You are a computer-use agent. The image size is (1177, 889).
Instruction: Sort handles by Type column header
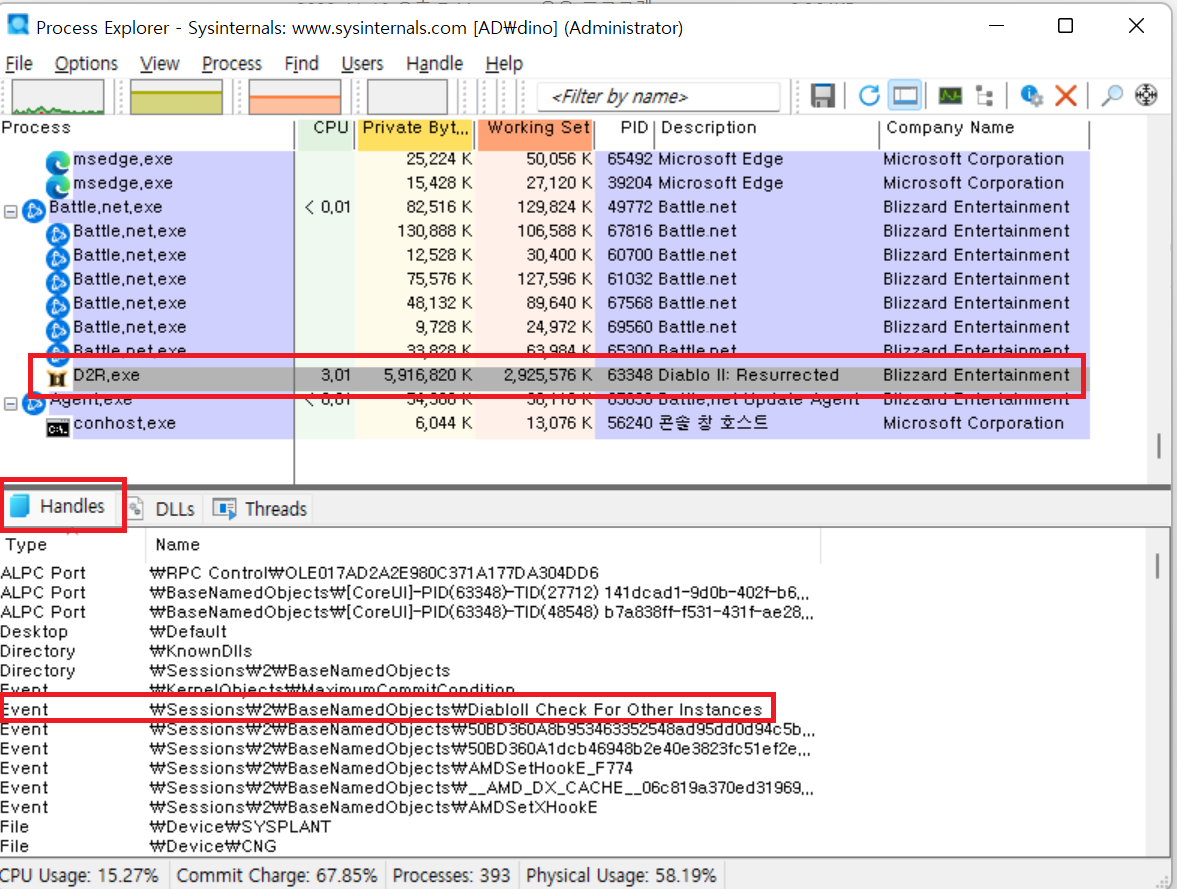point(73,545)
